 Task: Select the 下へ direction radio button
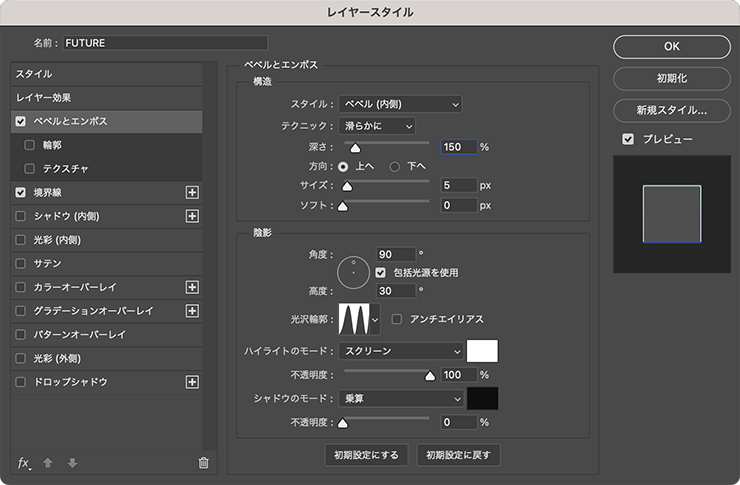point(395,166)
